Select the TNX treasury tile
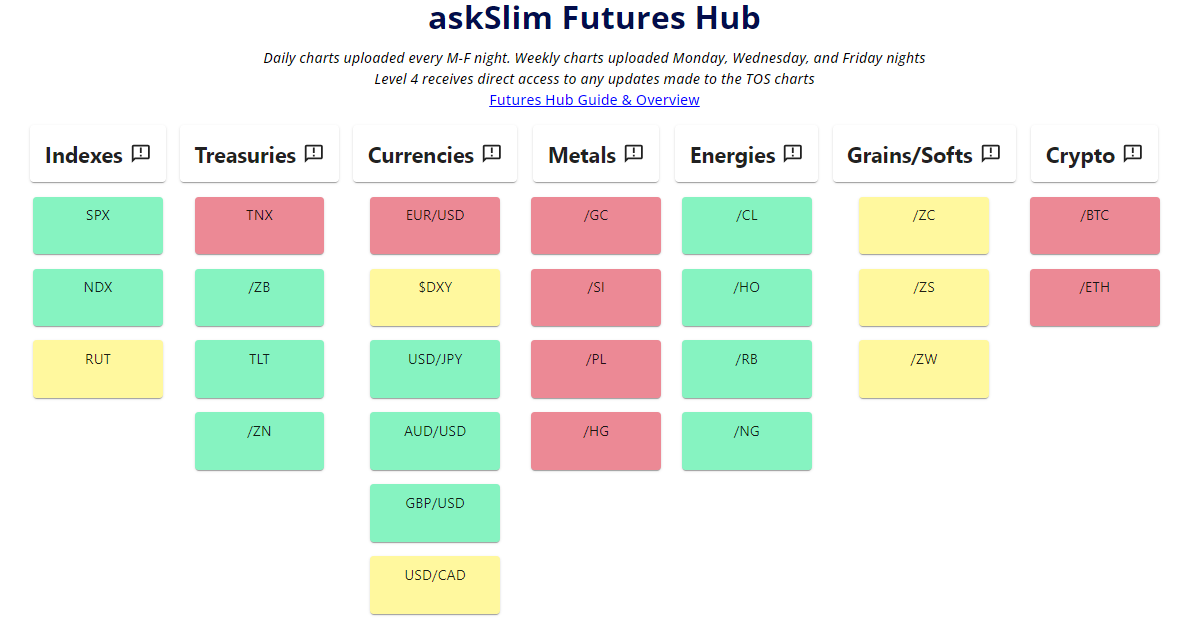The height and width of the screenshot is (620, 1193). 259,225
